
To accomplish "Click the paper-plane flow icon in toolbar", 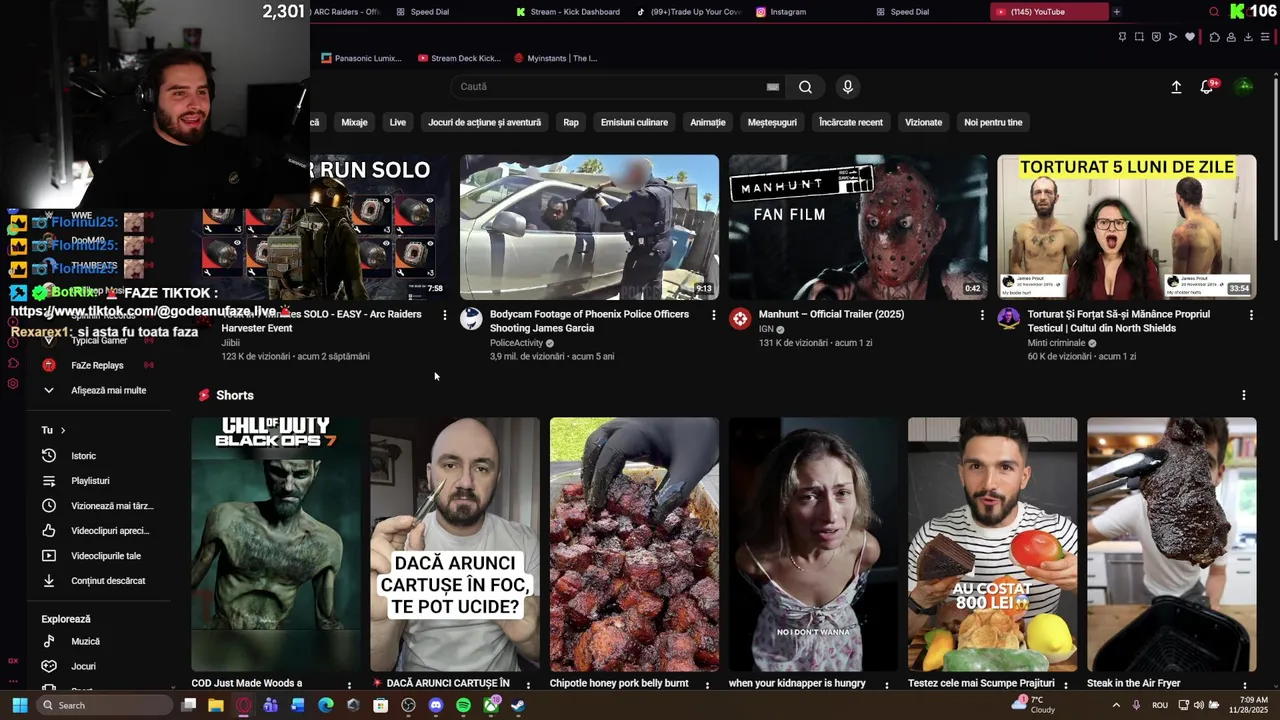I will 1173,37.
